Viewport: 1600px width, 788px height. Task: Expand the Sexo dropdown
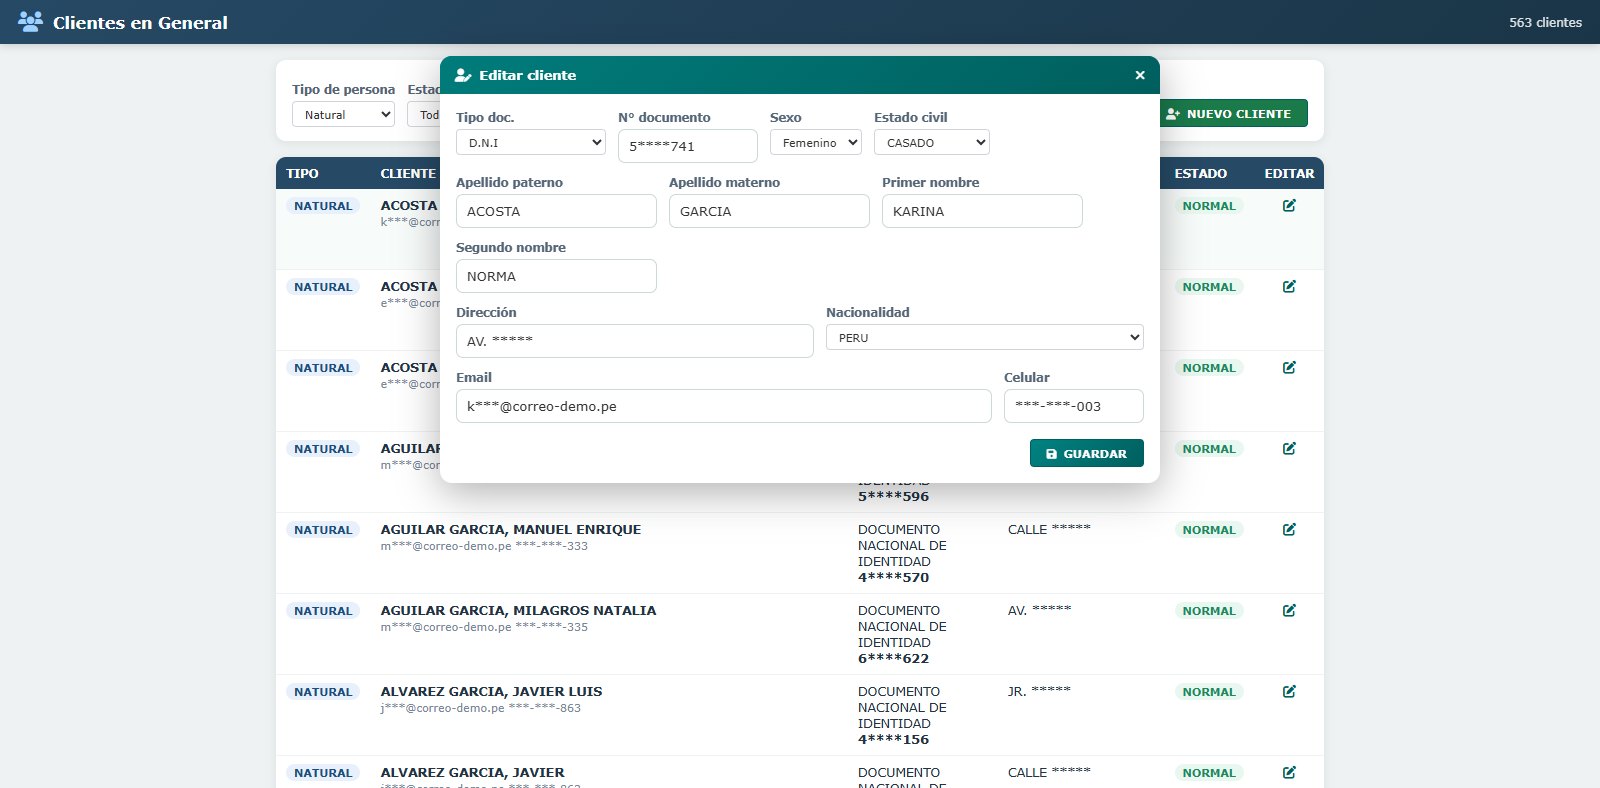pos(816,143)
